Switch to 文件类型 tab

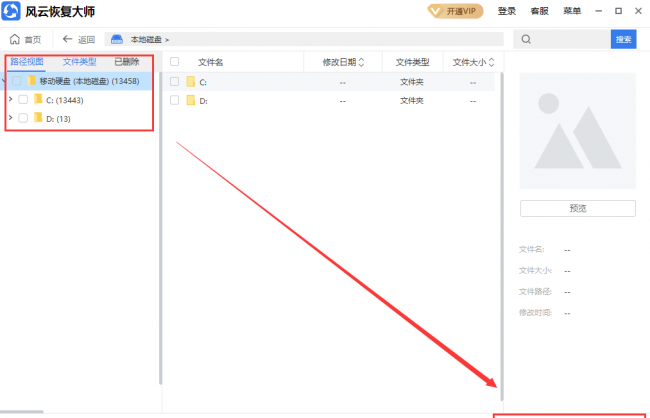coord(80,62)
